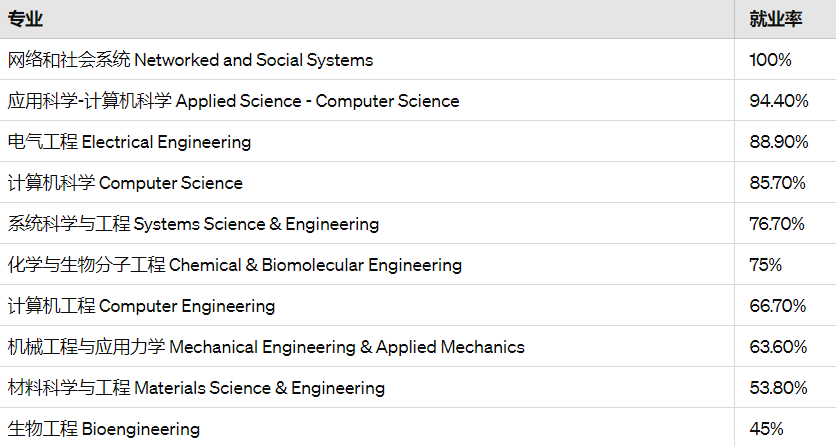Select Materials Science & Engineering row

pyautogui.click(x=418, y=388)
